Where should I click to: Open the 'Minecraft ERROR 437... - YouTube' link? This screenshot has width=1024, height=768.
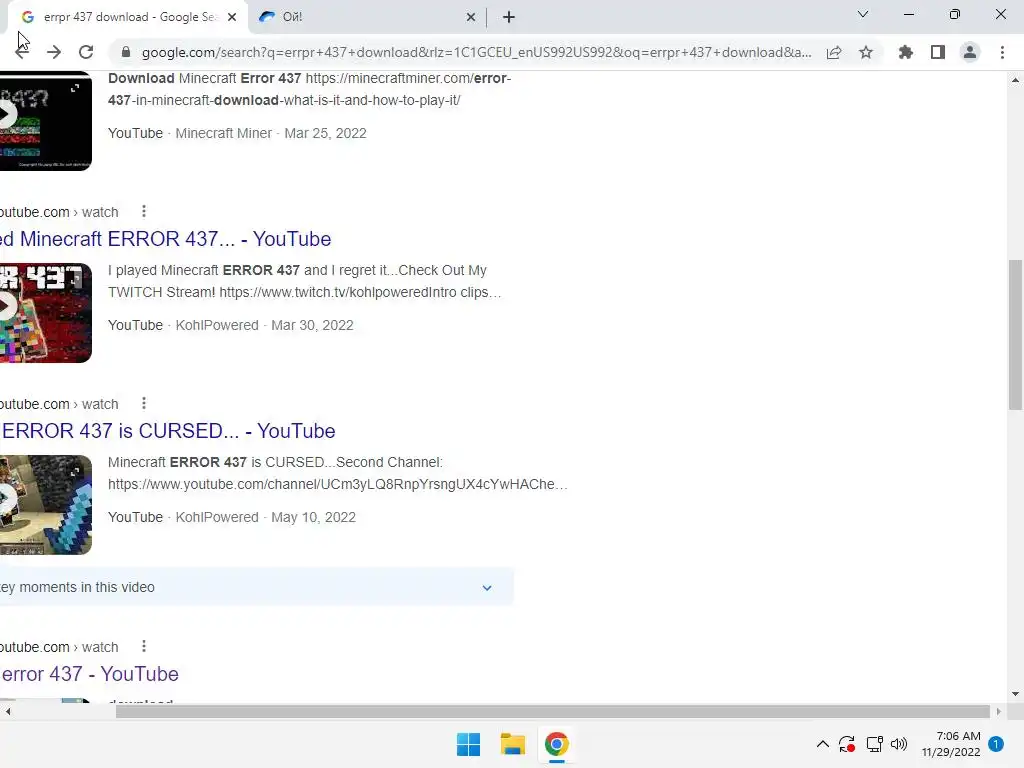tap(165, 239)
